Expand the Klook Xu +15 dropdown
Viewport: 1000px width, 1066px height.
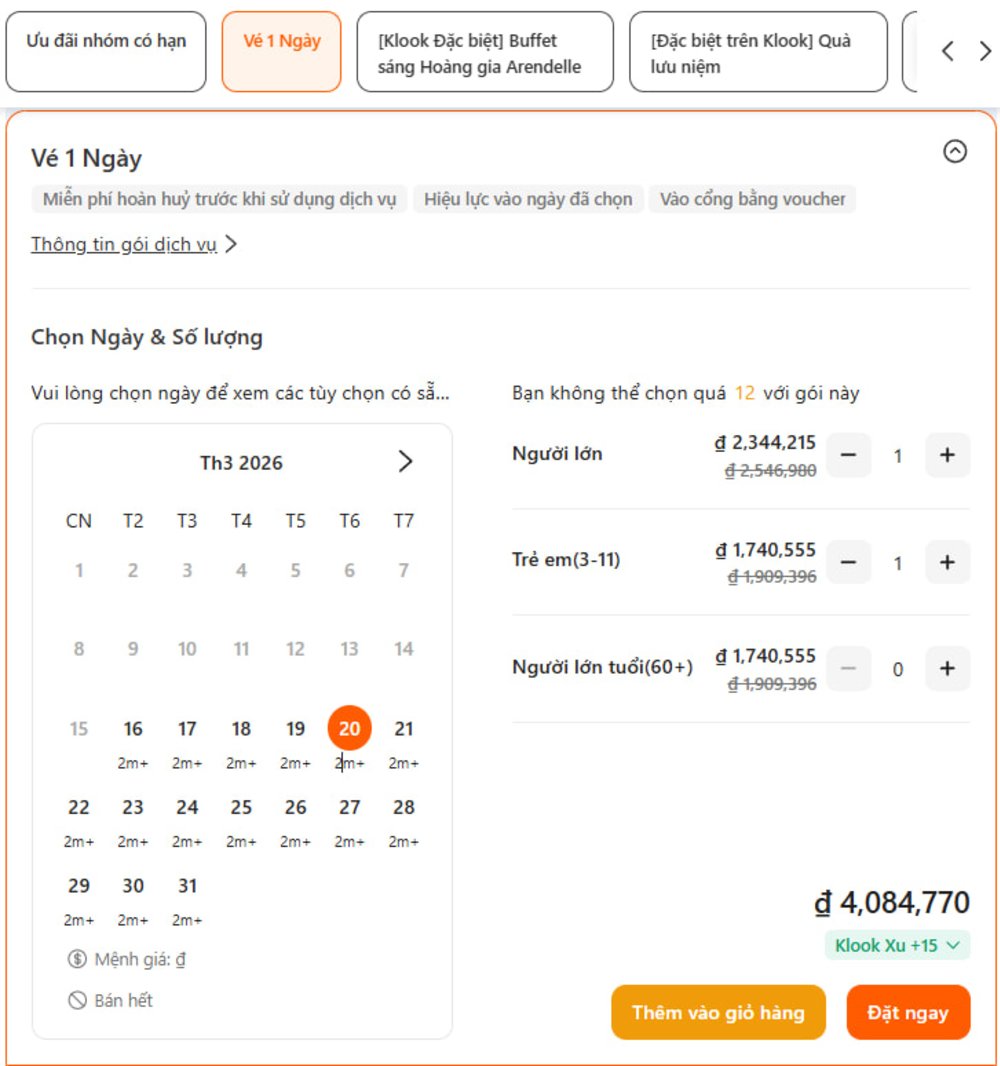[x=897, y=945]
